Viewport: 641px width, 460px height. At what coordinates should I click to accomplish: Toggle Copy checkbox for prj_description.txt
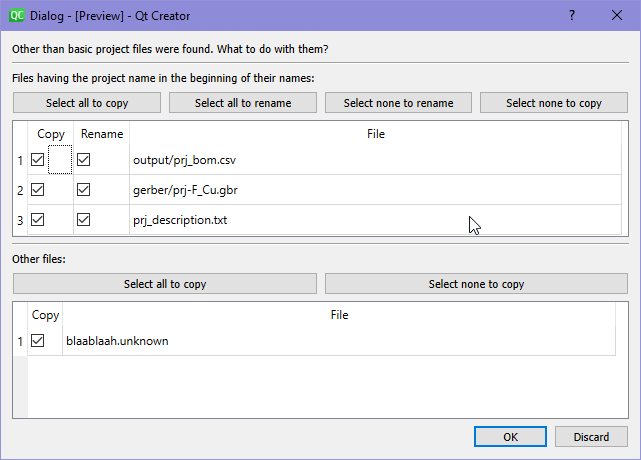pyautogui.click(x=38, y=220)
